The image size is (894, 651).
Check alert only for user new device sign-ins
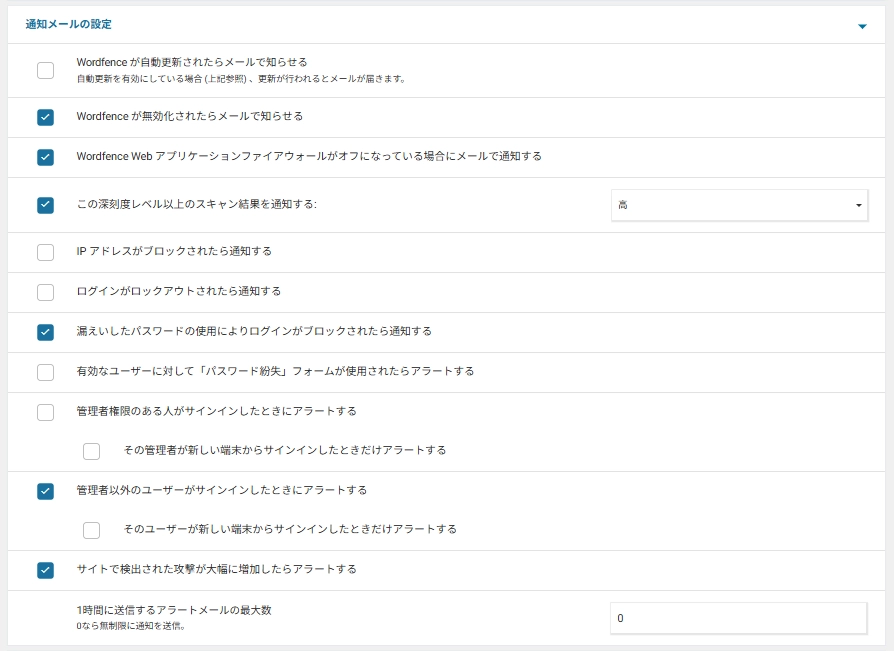point(91,530)
